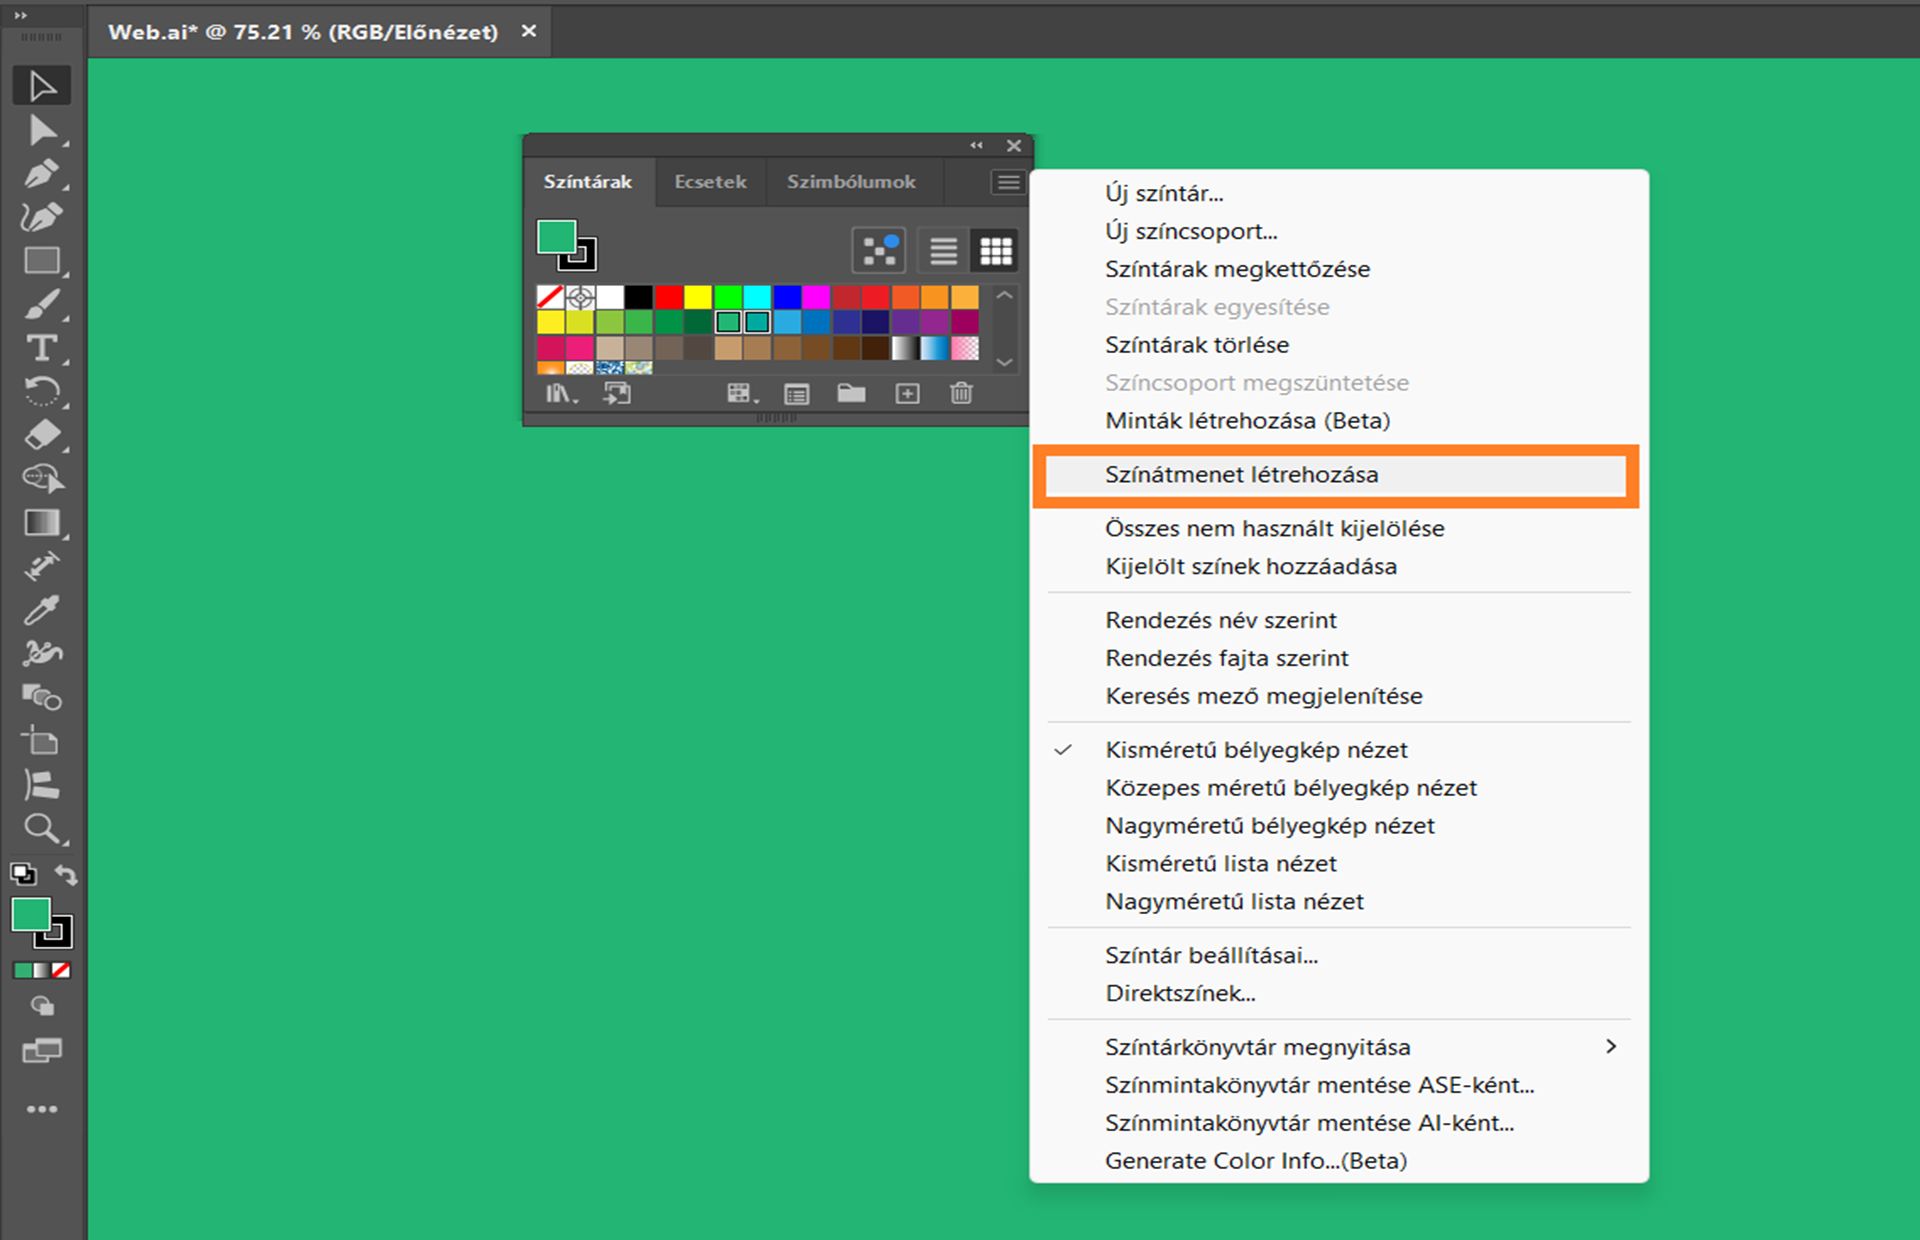Click the New Swatch plus icon
Screen dimensions: 1920x1240
907,394
